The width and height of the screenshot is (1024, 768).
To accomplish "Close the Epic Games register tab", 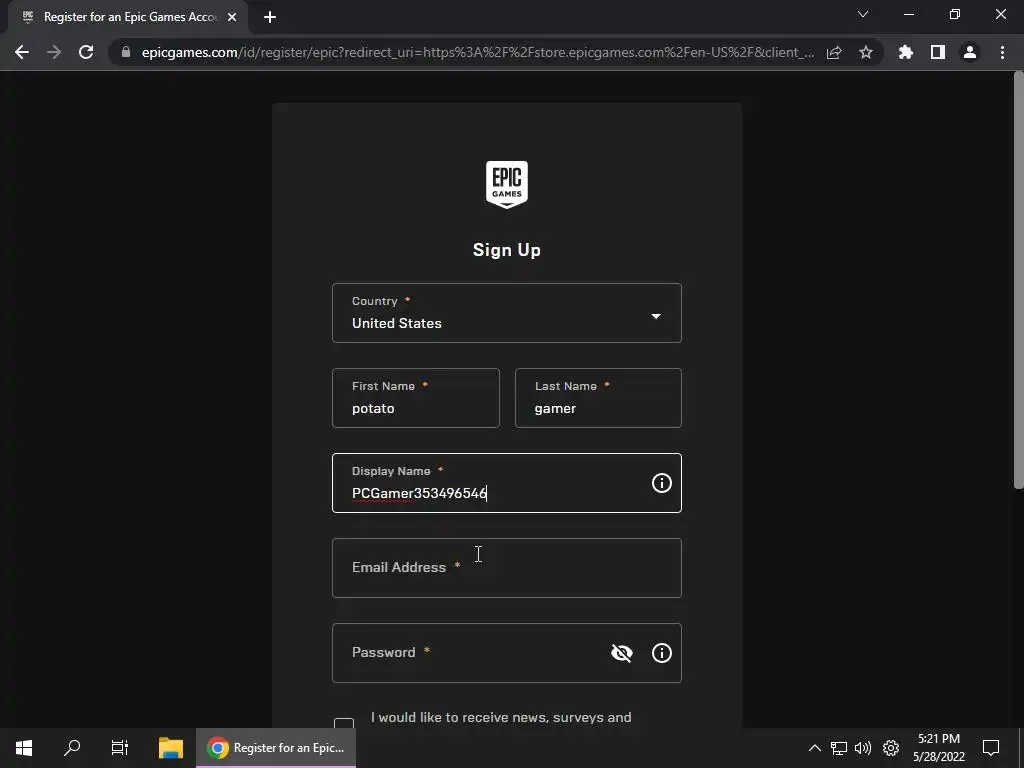I will coord(232,17).
